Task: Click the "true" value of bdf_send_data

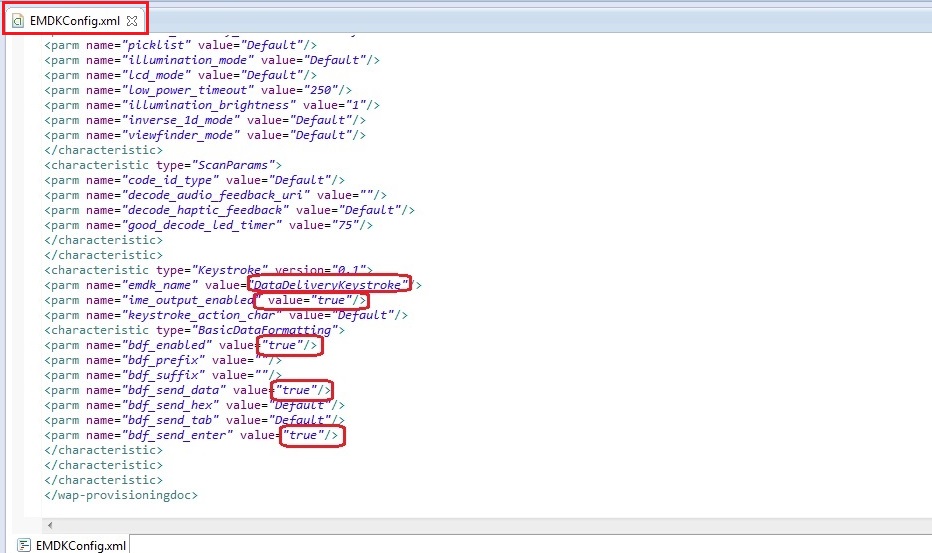Action: (297, 390)
